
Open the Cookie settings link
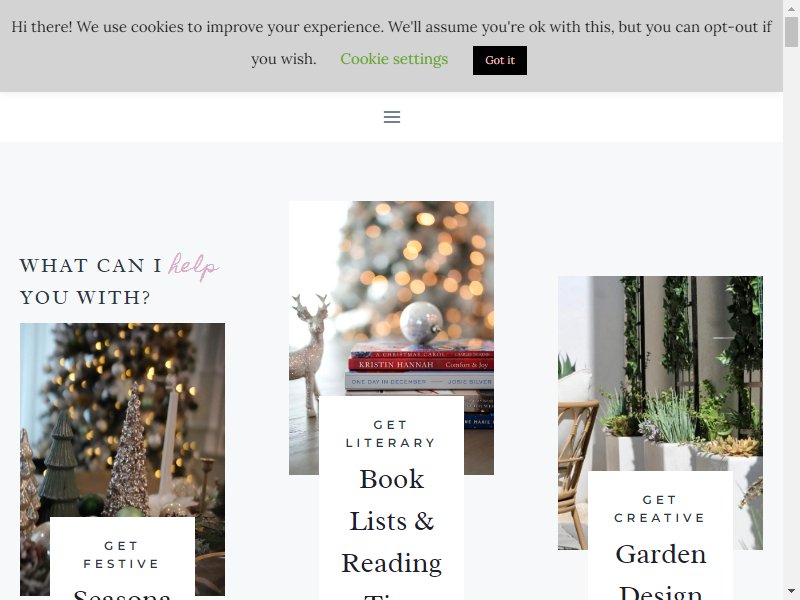click(394, 59)
